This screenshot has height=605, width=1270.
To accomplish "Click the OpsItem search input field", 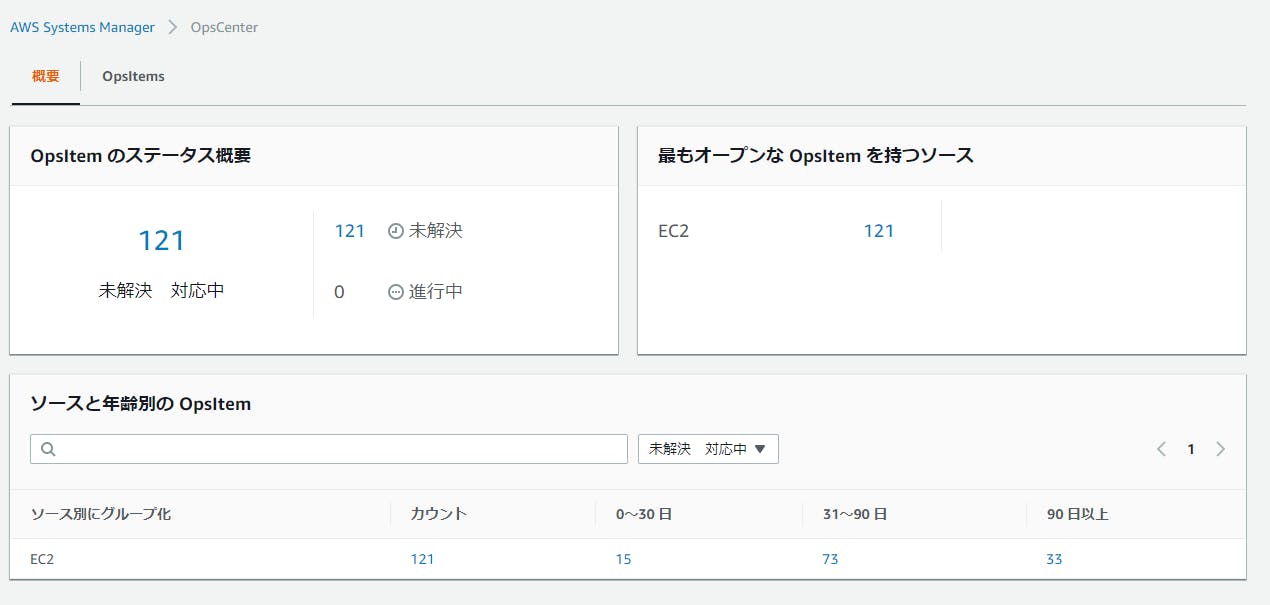I will tap(329, 449).
